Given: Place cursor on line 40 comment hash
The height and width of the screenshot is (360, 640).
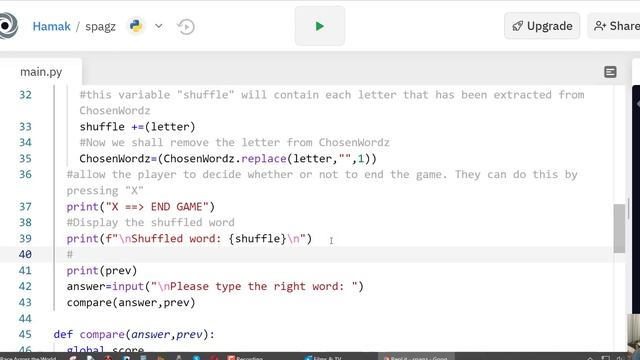Looking at the screenshot, I should pyautogui.click(x=70, y=254).
